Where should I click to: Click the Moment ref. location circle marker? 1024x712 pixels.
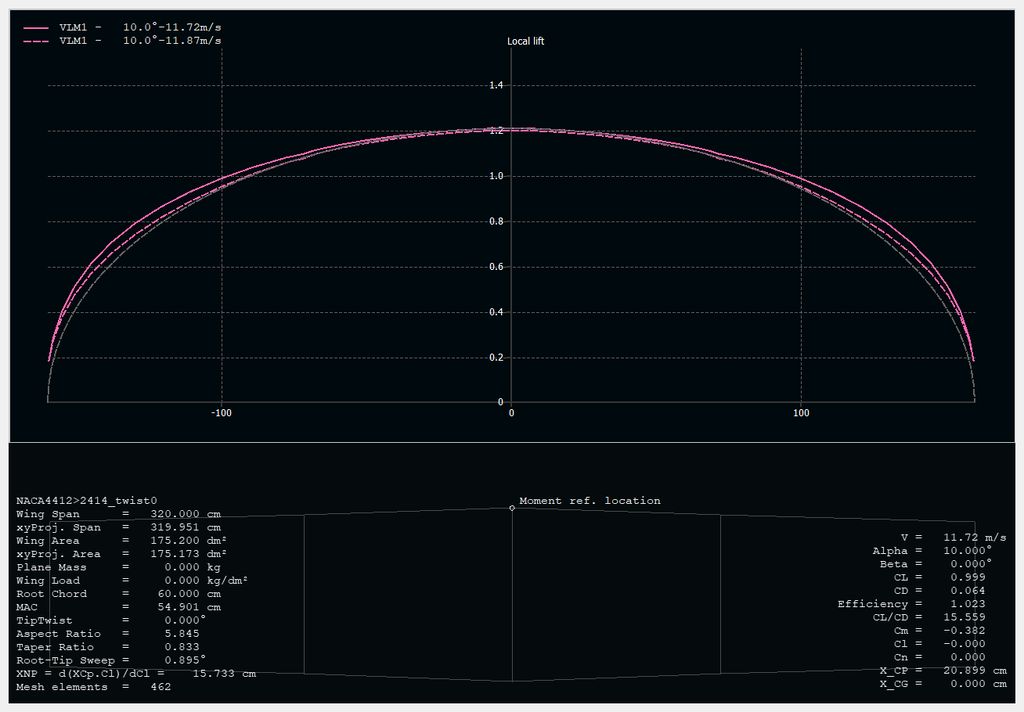(x=512, y=508)
